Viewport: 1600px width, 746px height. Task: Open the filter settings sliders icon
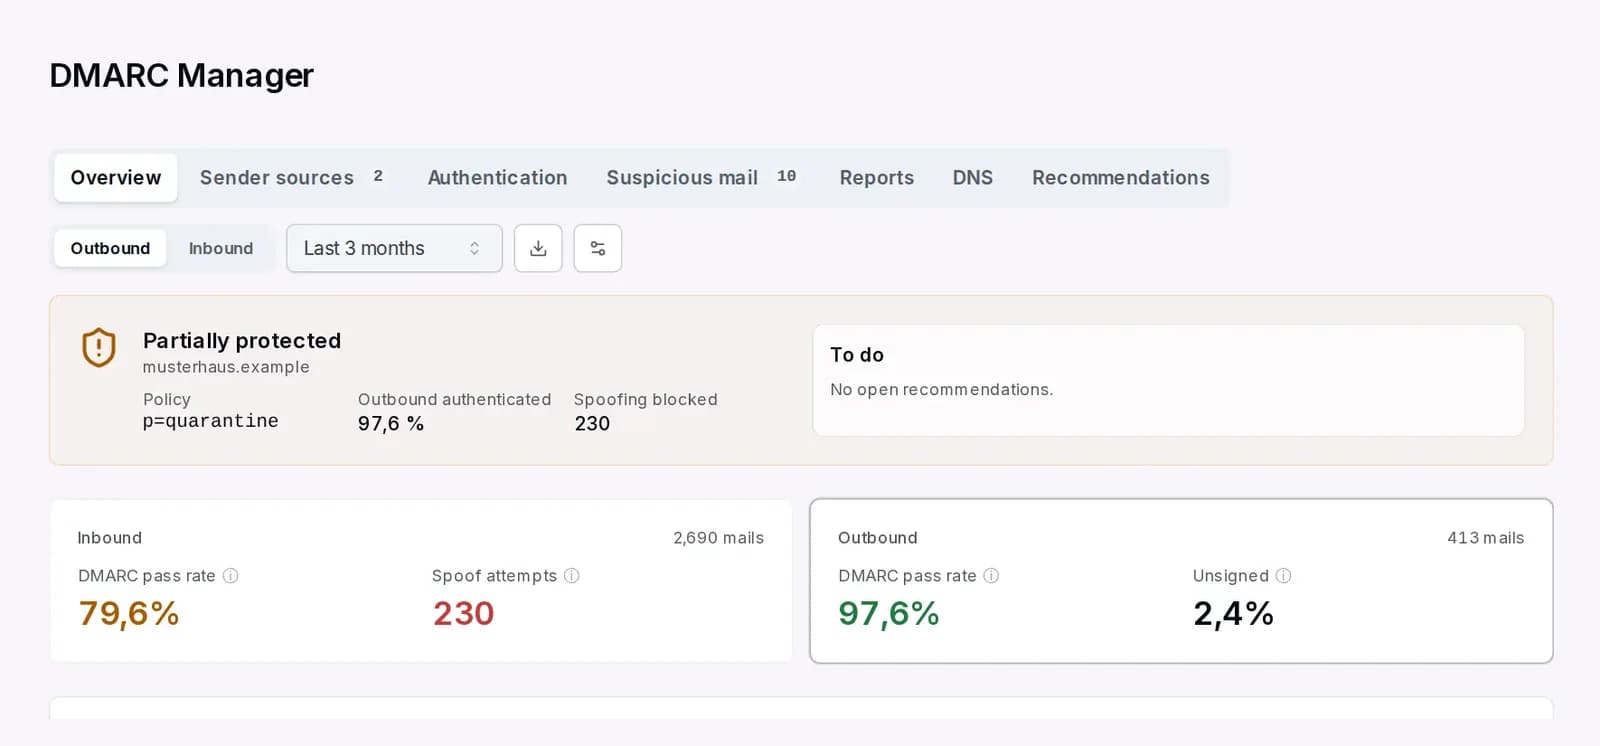(x=598, y=248)
